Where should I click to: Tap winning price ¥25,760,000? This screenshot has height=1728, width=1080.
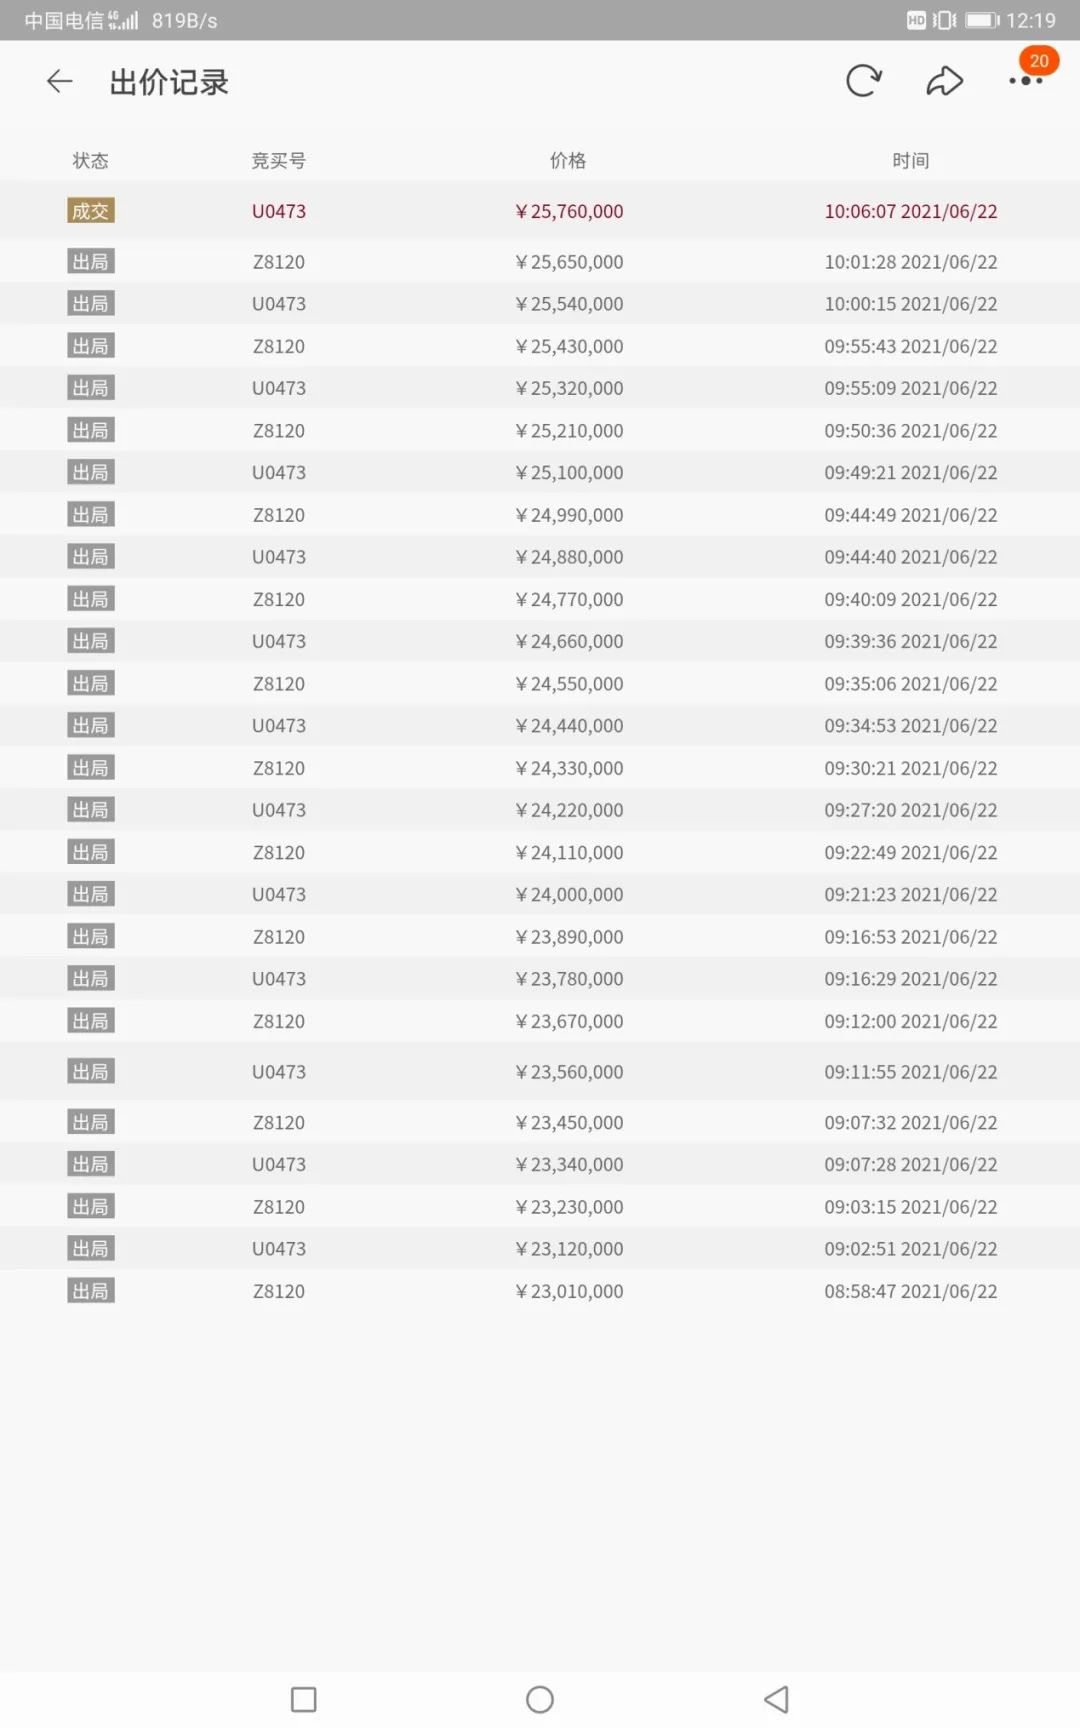[x=569, y=211]
